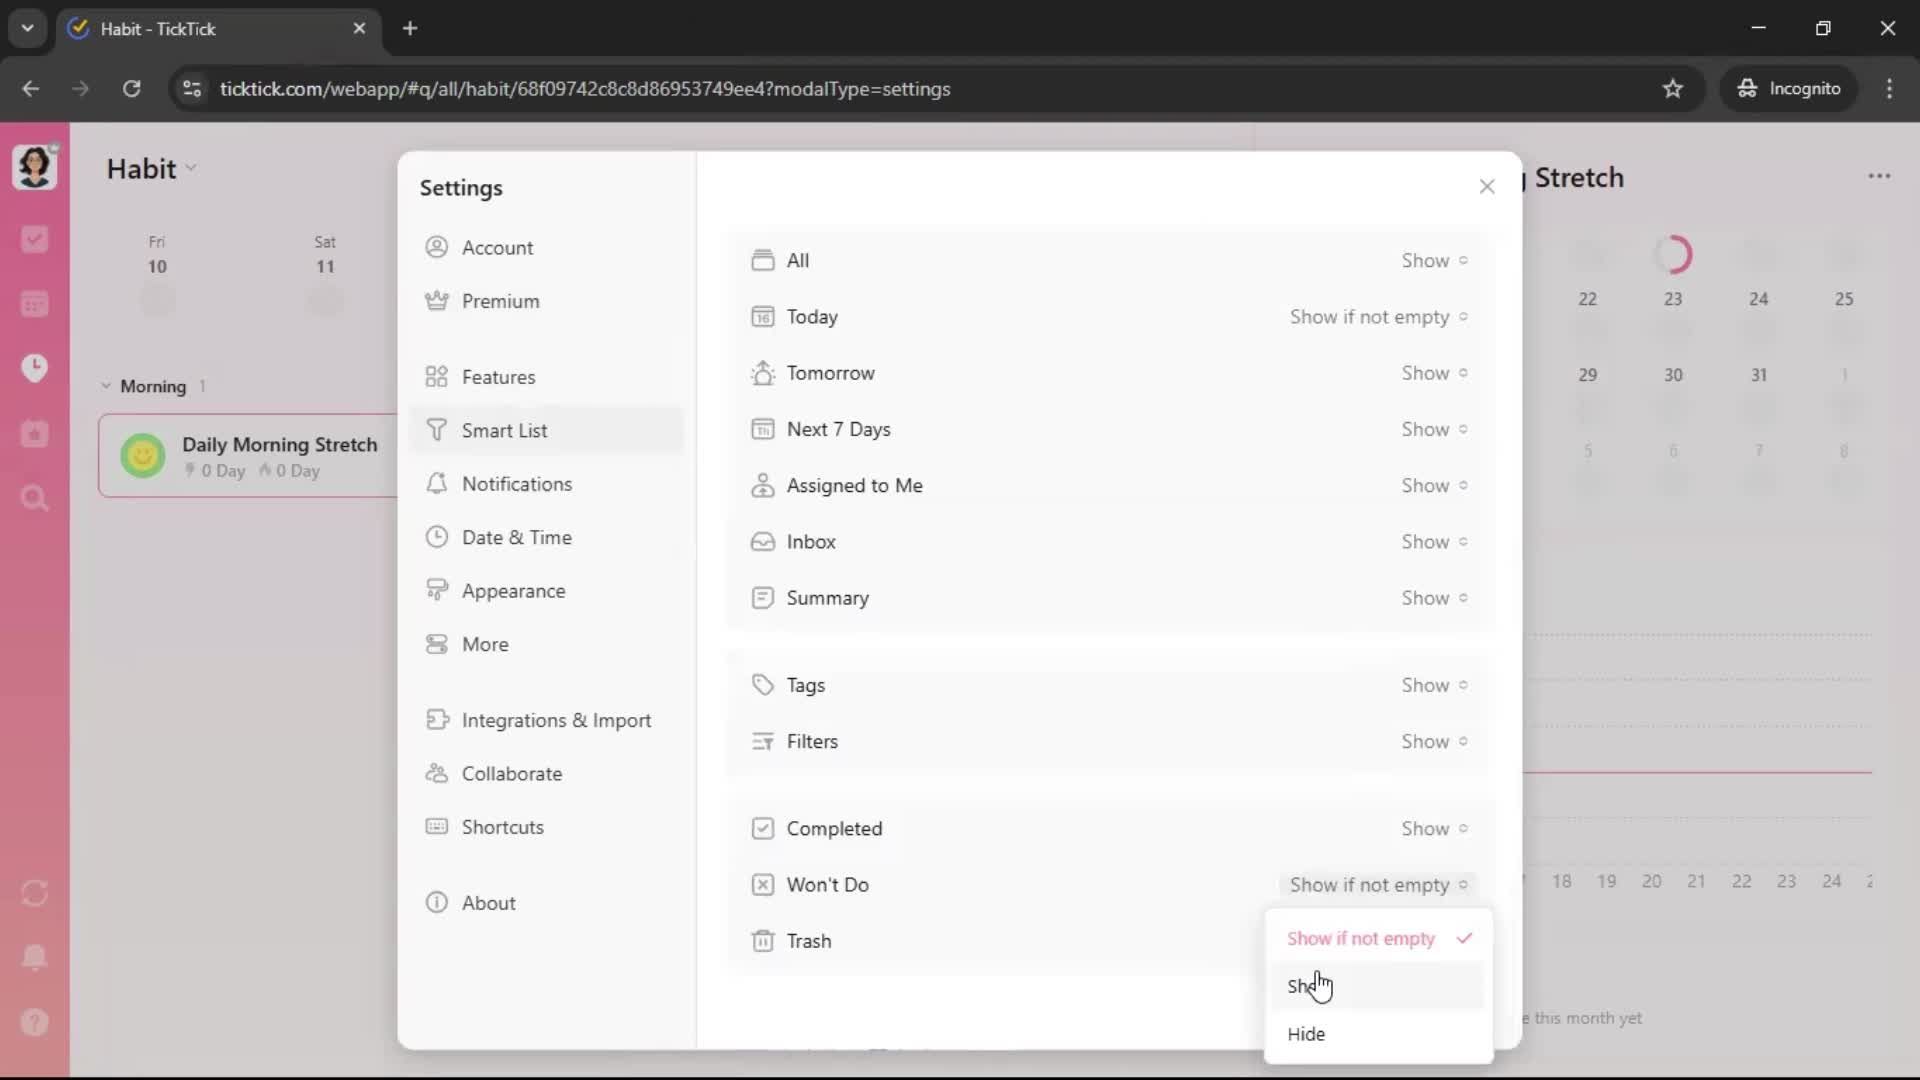The height and width of the screenshot is (1080, 1920).
Task: Expand the Habit title dropdown arrow
Action: (x=191, y=168)
